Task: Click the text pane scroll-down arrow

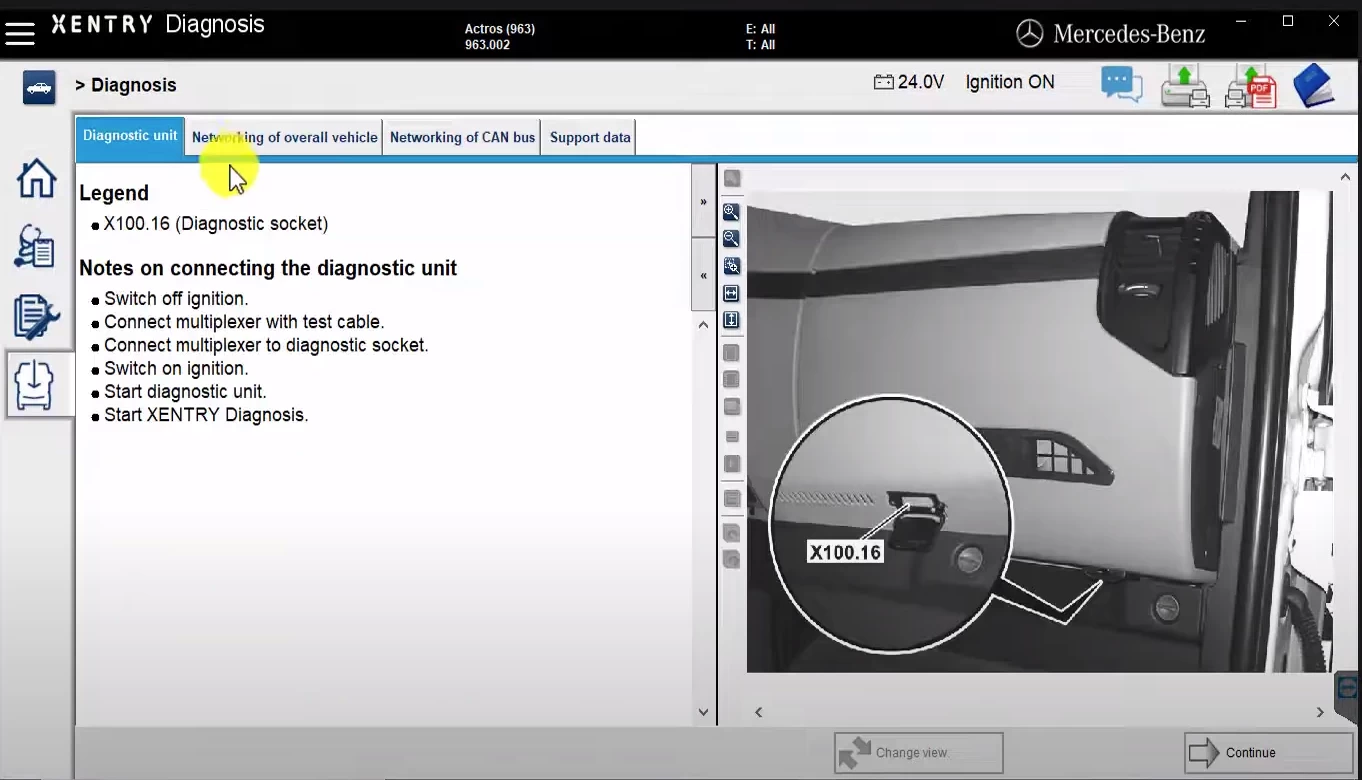Action: 703,713
